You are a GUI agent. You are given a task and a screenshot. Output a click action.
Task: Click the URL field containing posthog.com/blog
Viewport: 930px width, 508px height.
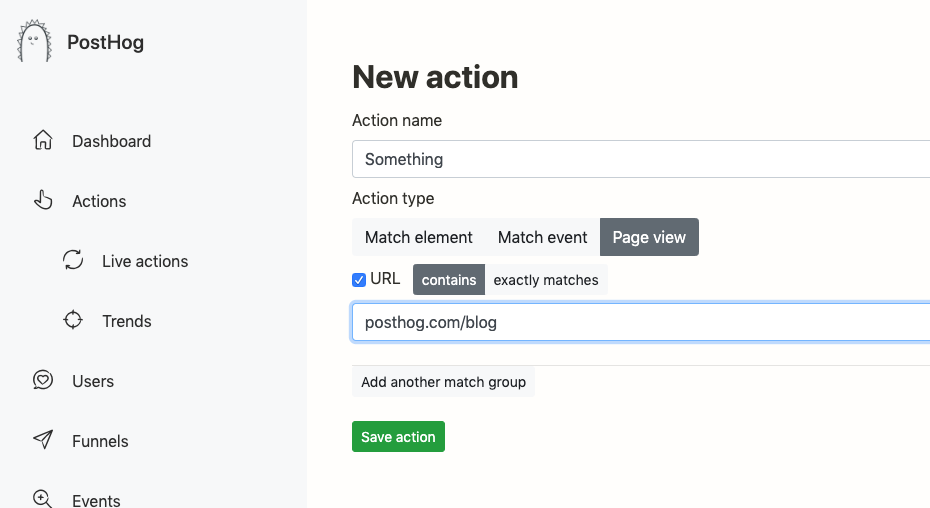[x=640, y=322]
